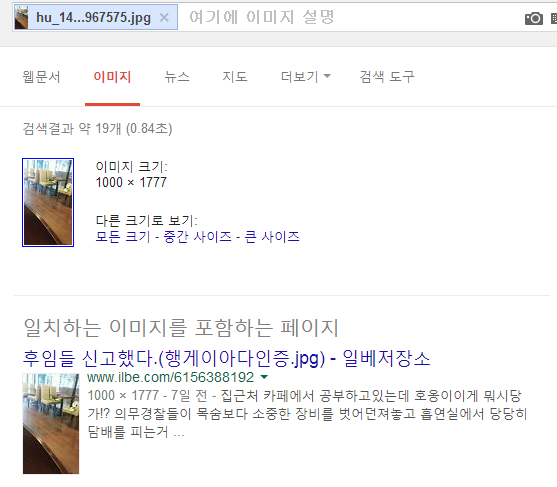Expand the 더보기 dropdown menu

tap(306, 77)
